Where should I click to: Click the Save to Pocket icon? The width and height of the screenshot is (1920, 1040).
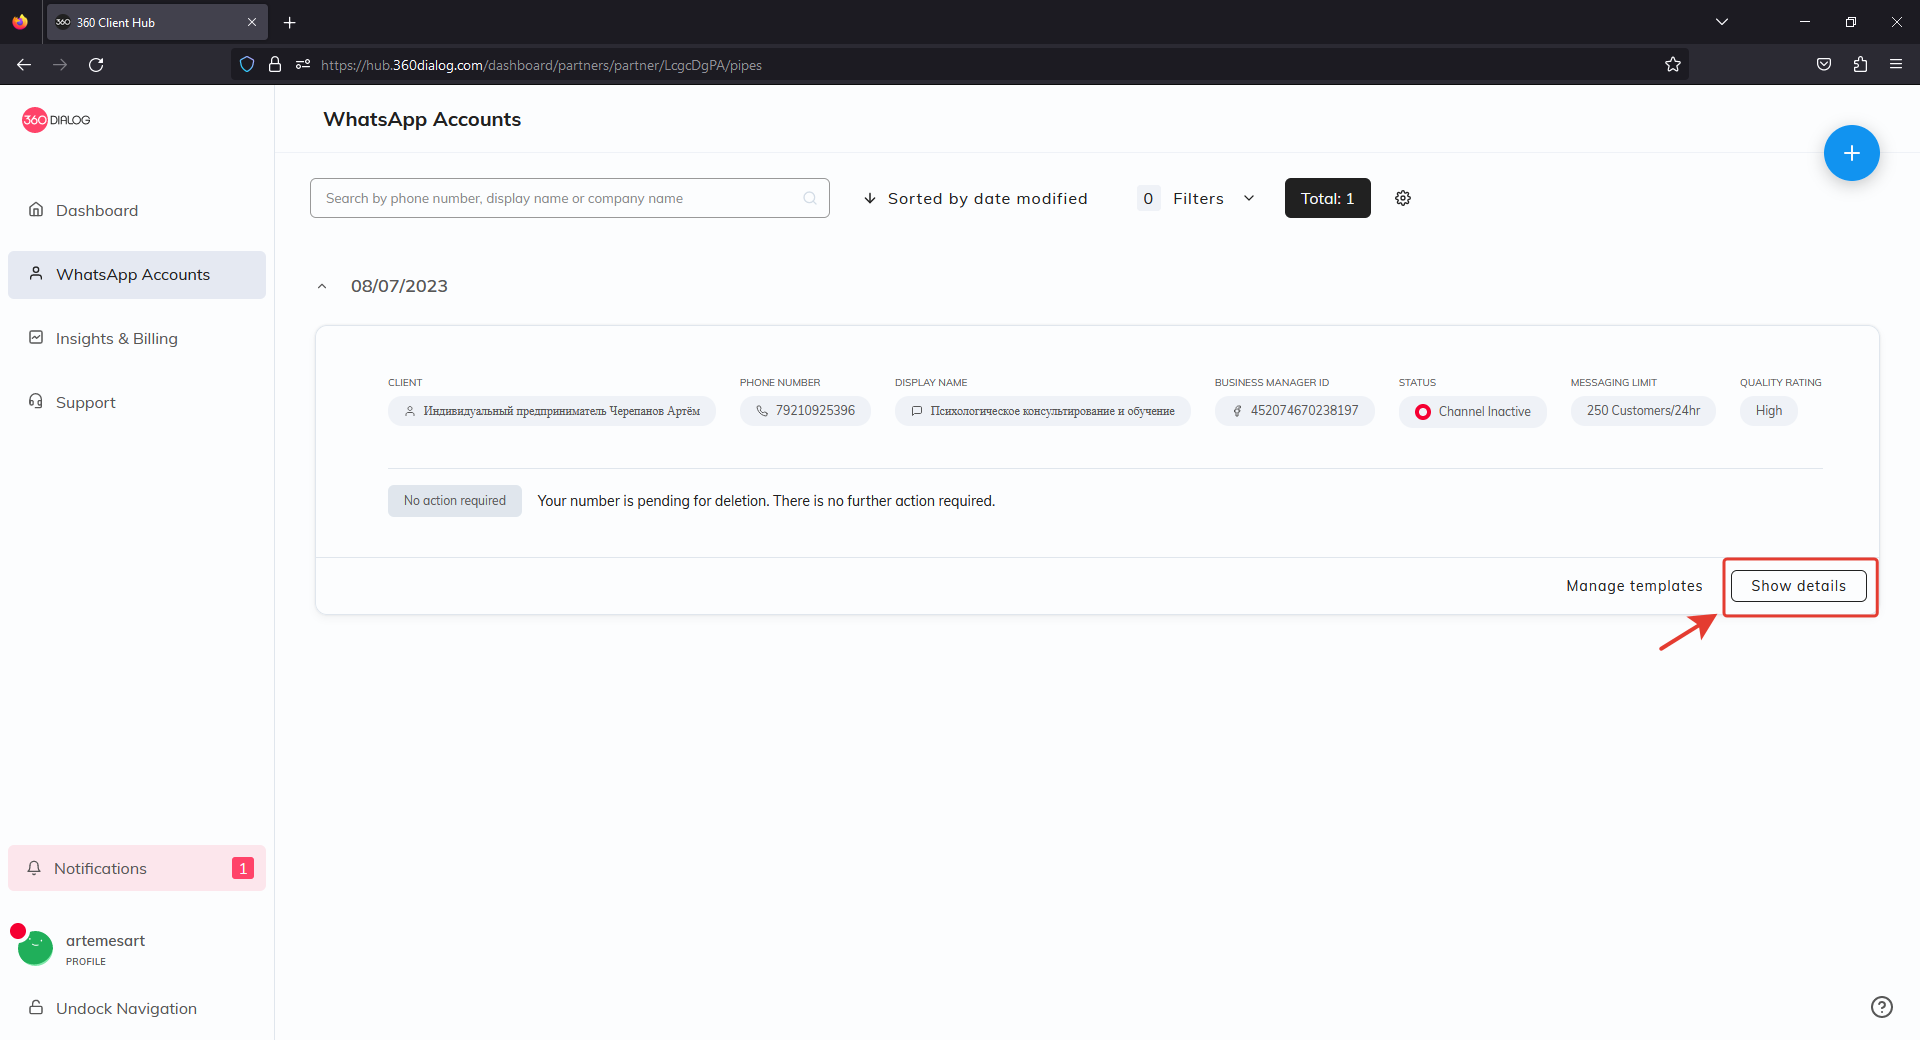click(x=1824, y=65)
